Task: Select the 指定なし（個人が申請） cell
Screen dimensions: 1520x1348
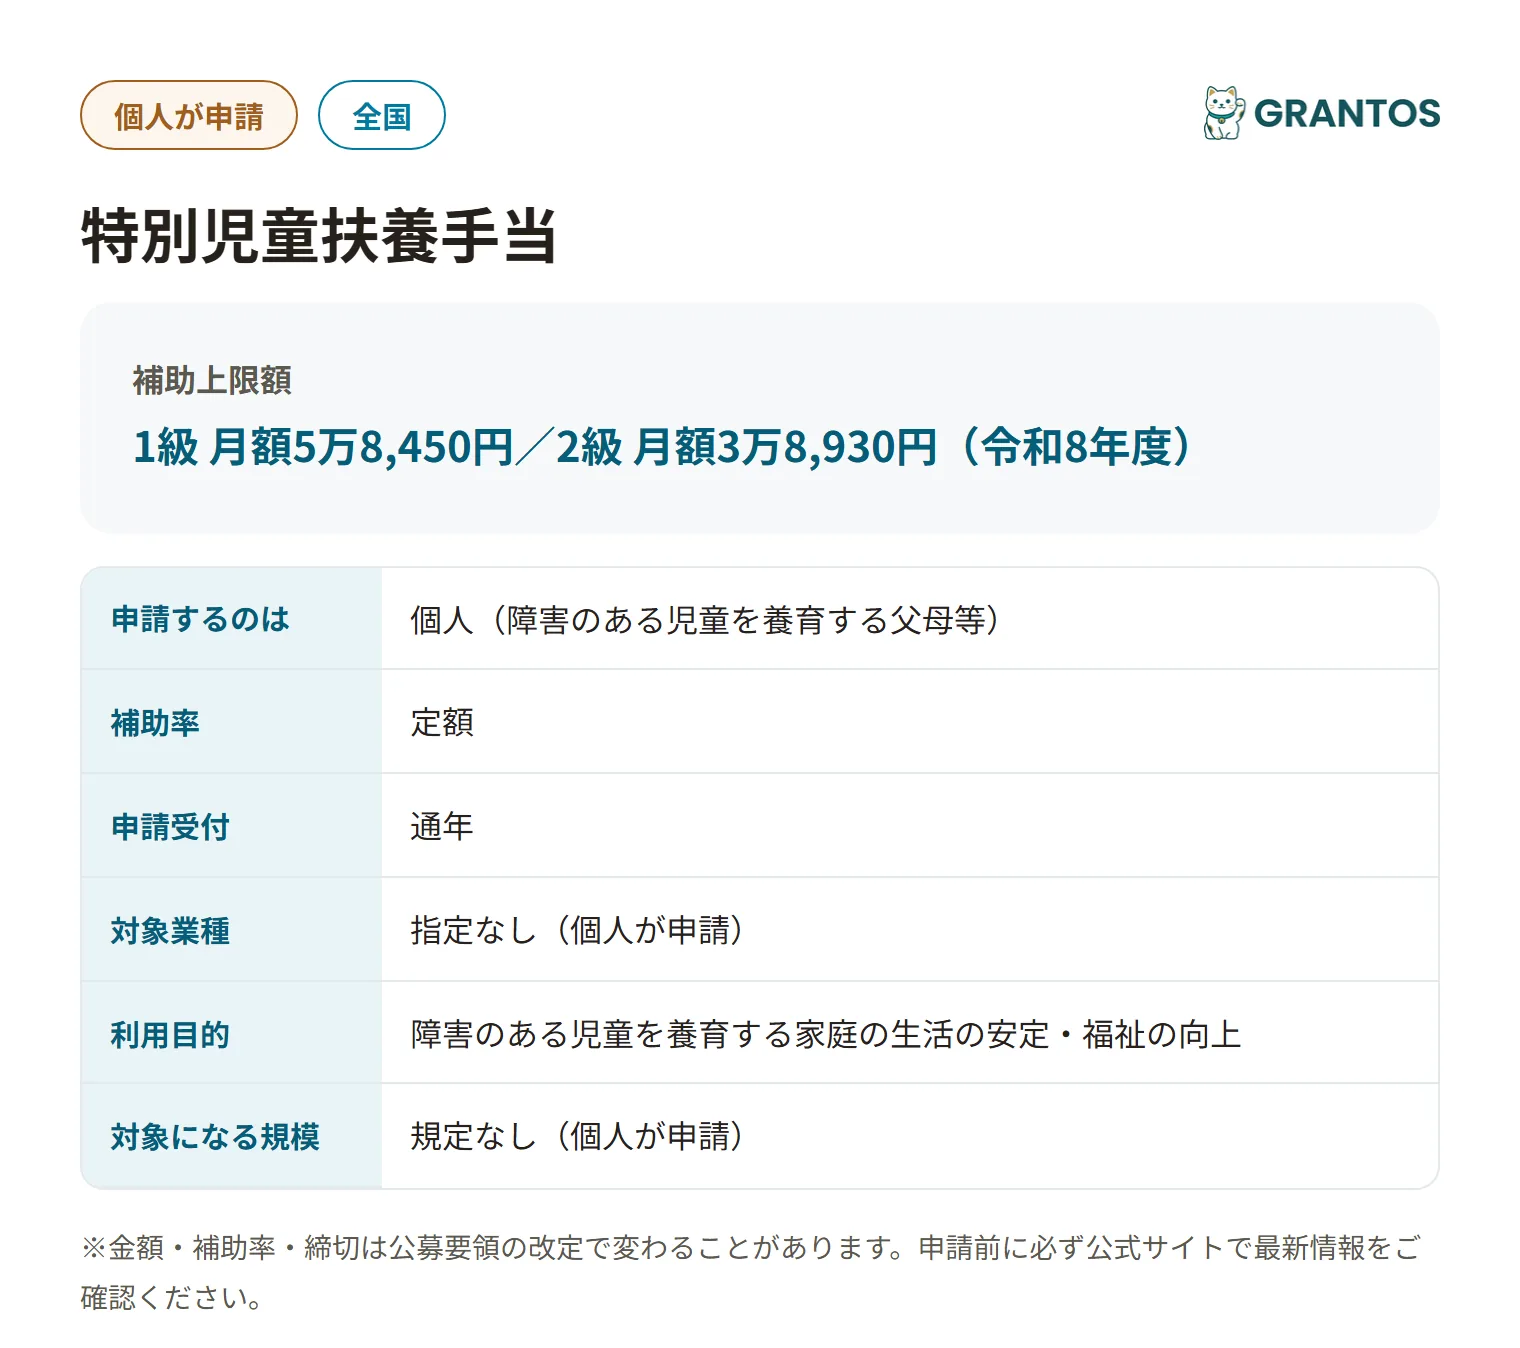Action: [x=909, y=930]
